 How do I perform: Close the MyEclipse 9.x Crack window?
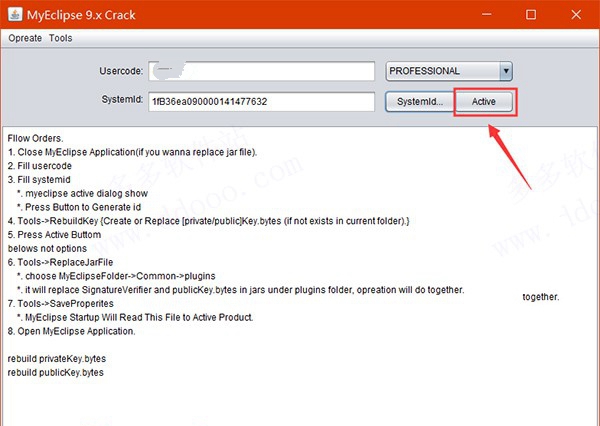576,15
